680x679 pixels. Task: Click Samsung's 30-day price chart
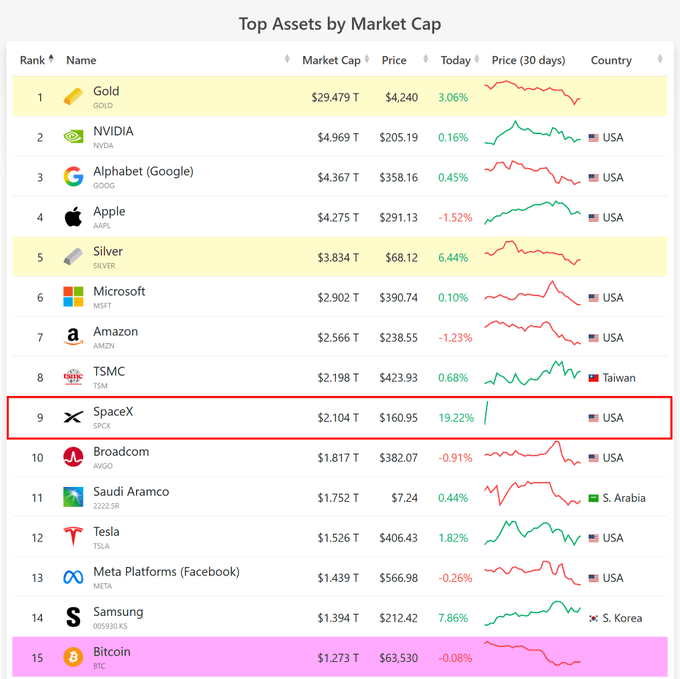click(x=533, y=614)
